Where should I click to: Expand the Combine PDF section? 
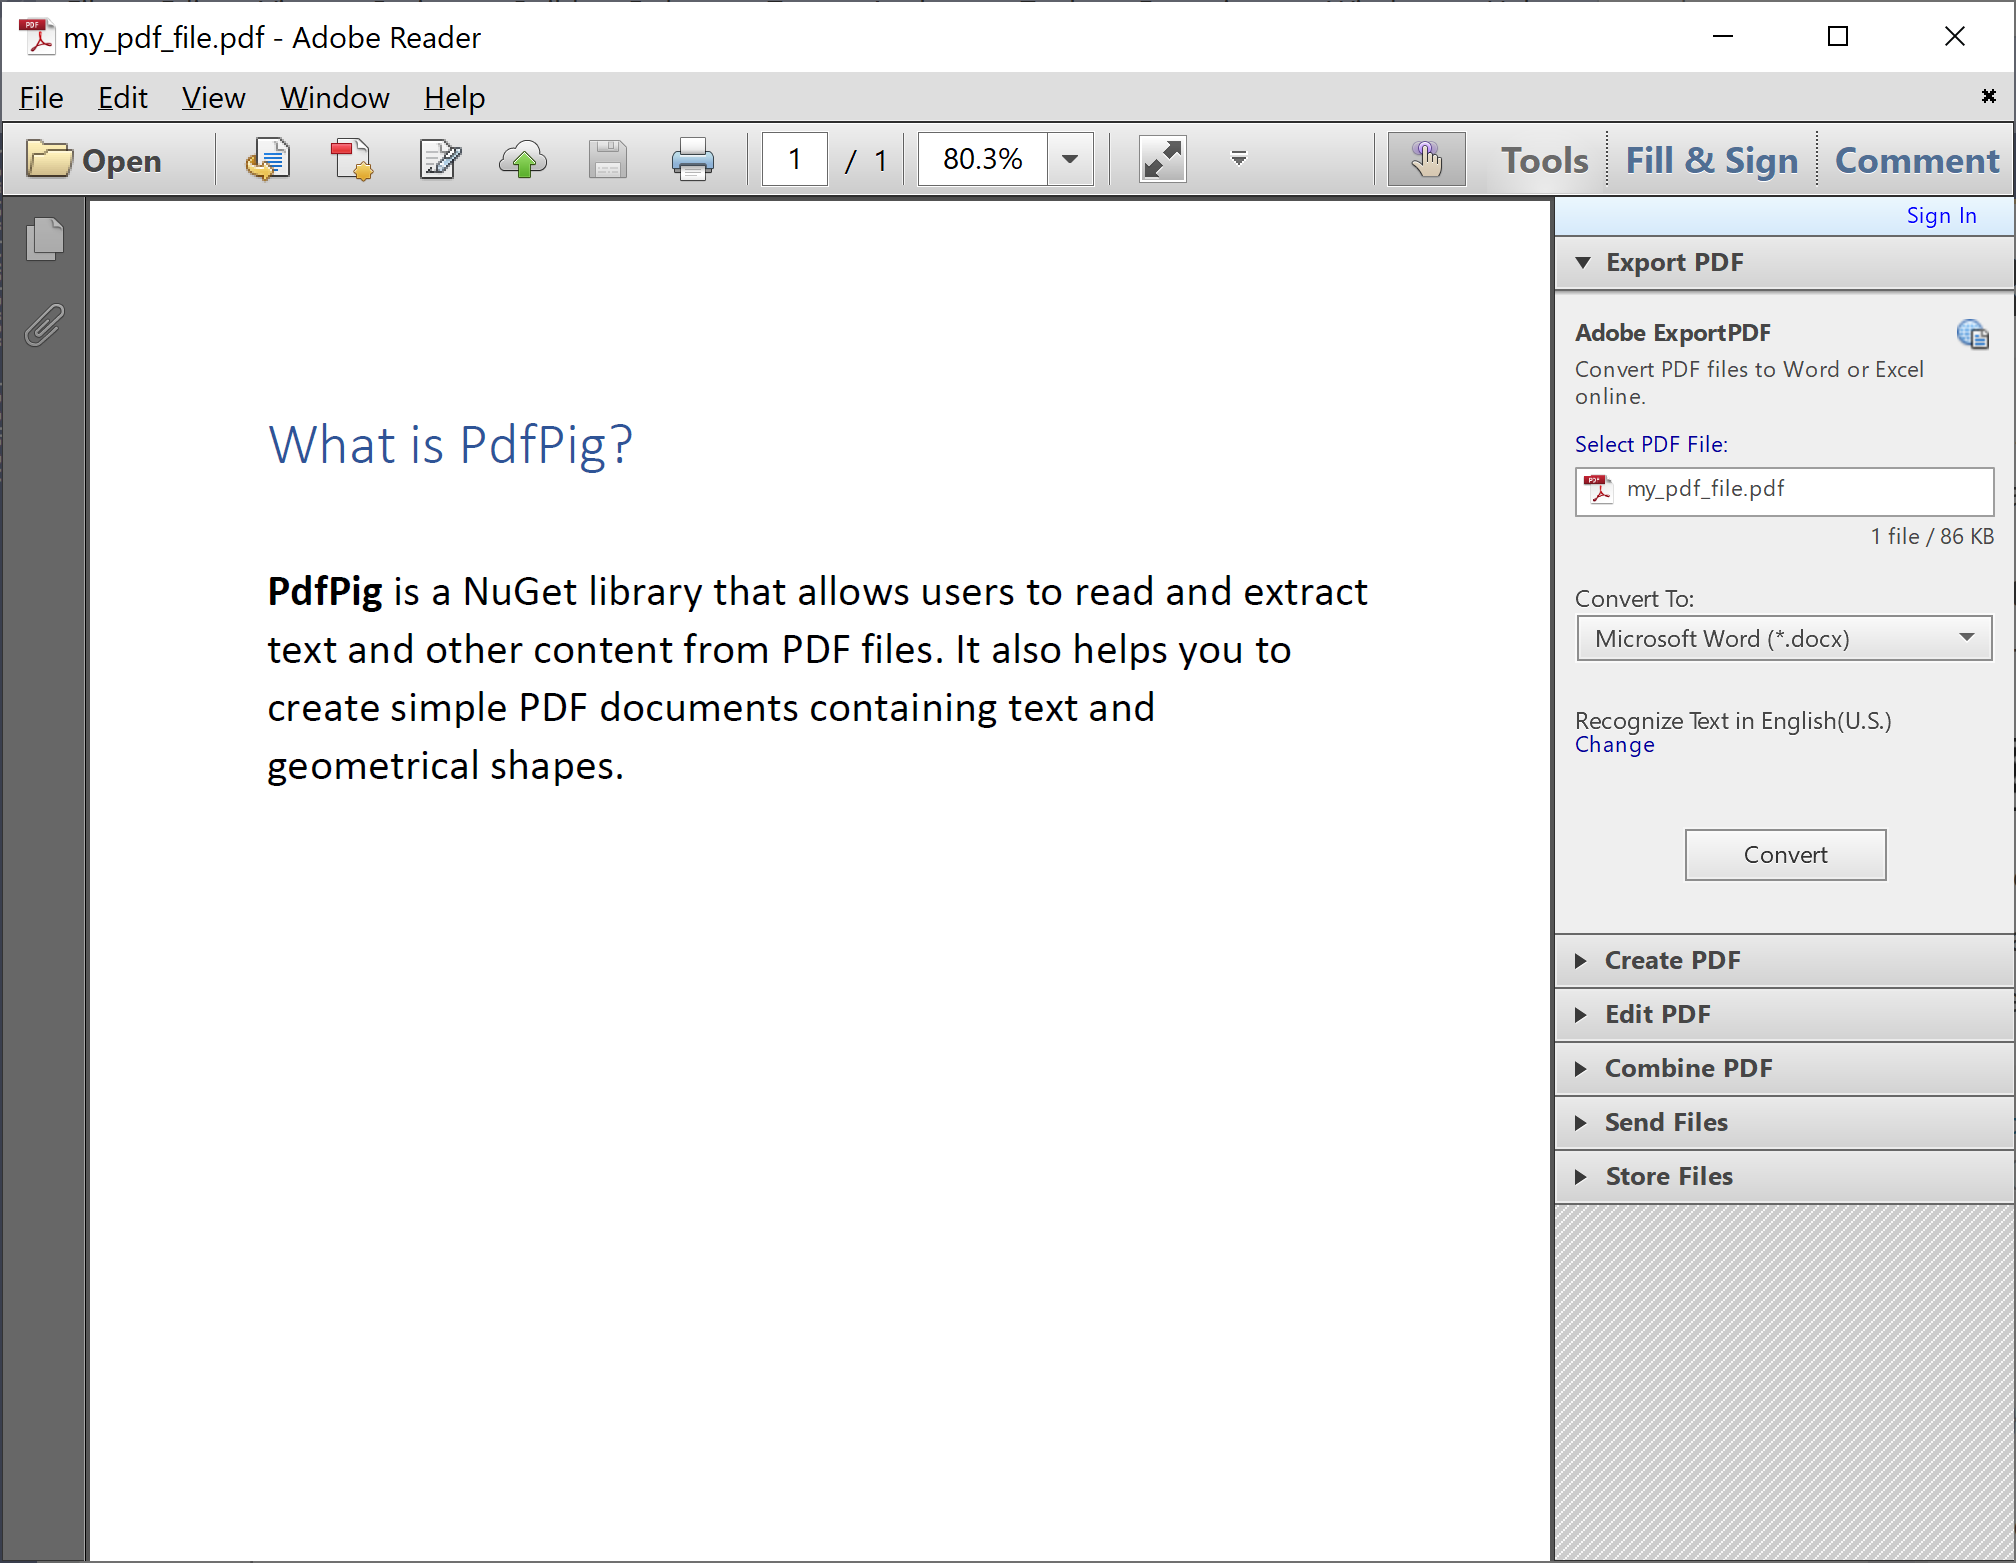[x=1688, y=1069]
